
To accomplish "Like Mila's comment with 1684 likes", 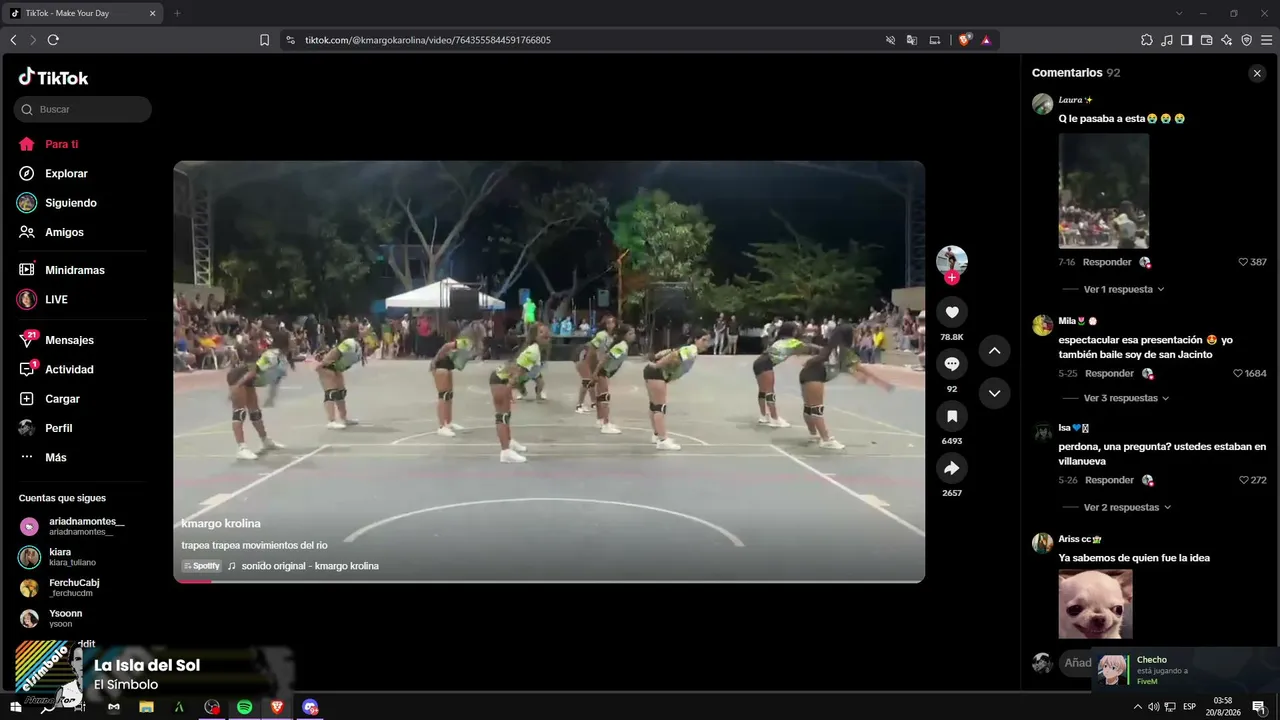I will pyautogui.click(x=1238, y=373).
